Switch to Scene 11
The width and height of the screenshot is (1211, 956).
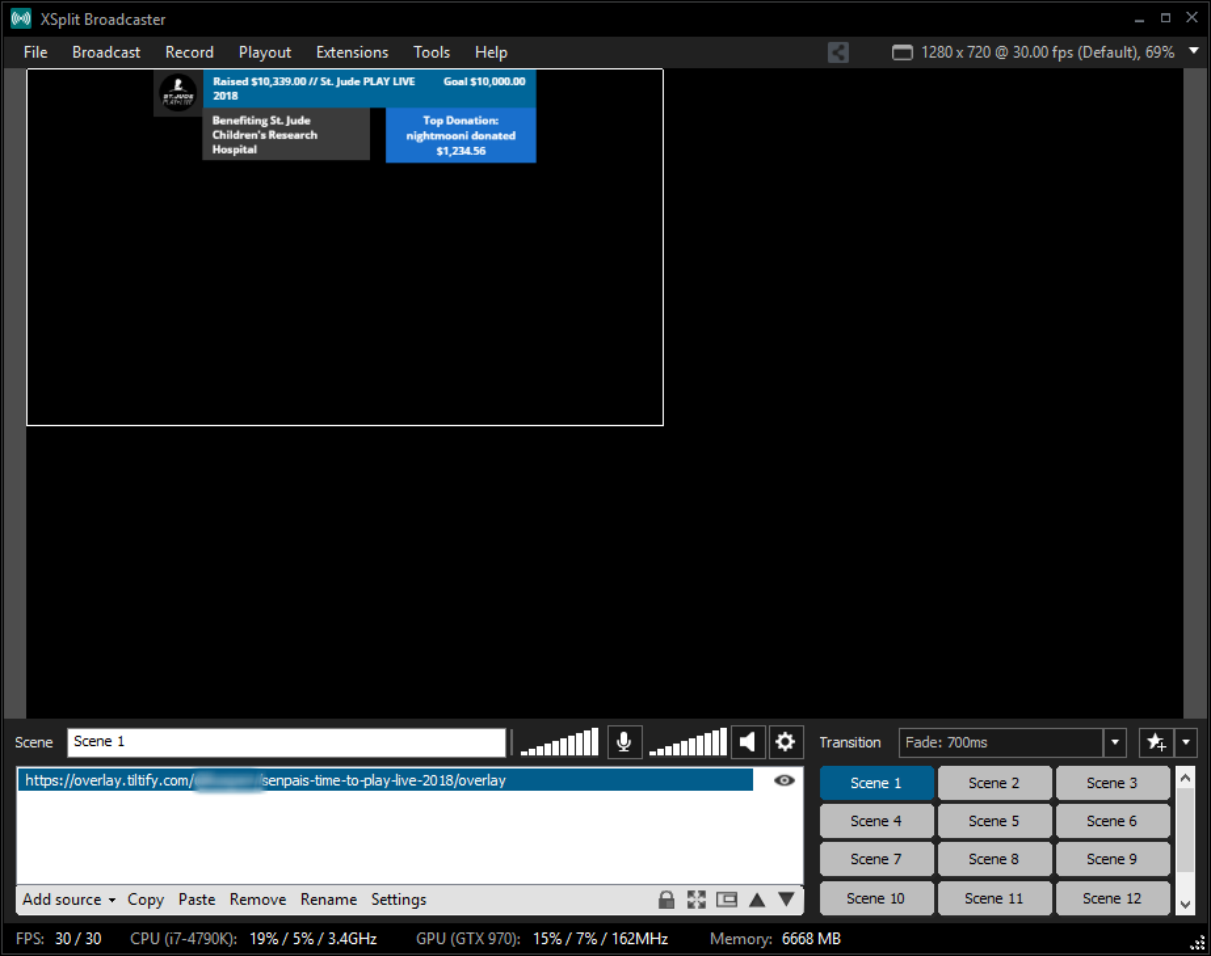coord(994,898)
